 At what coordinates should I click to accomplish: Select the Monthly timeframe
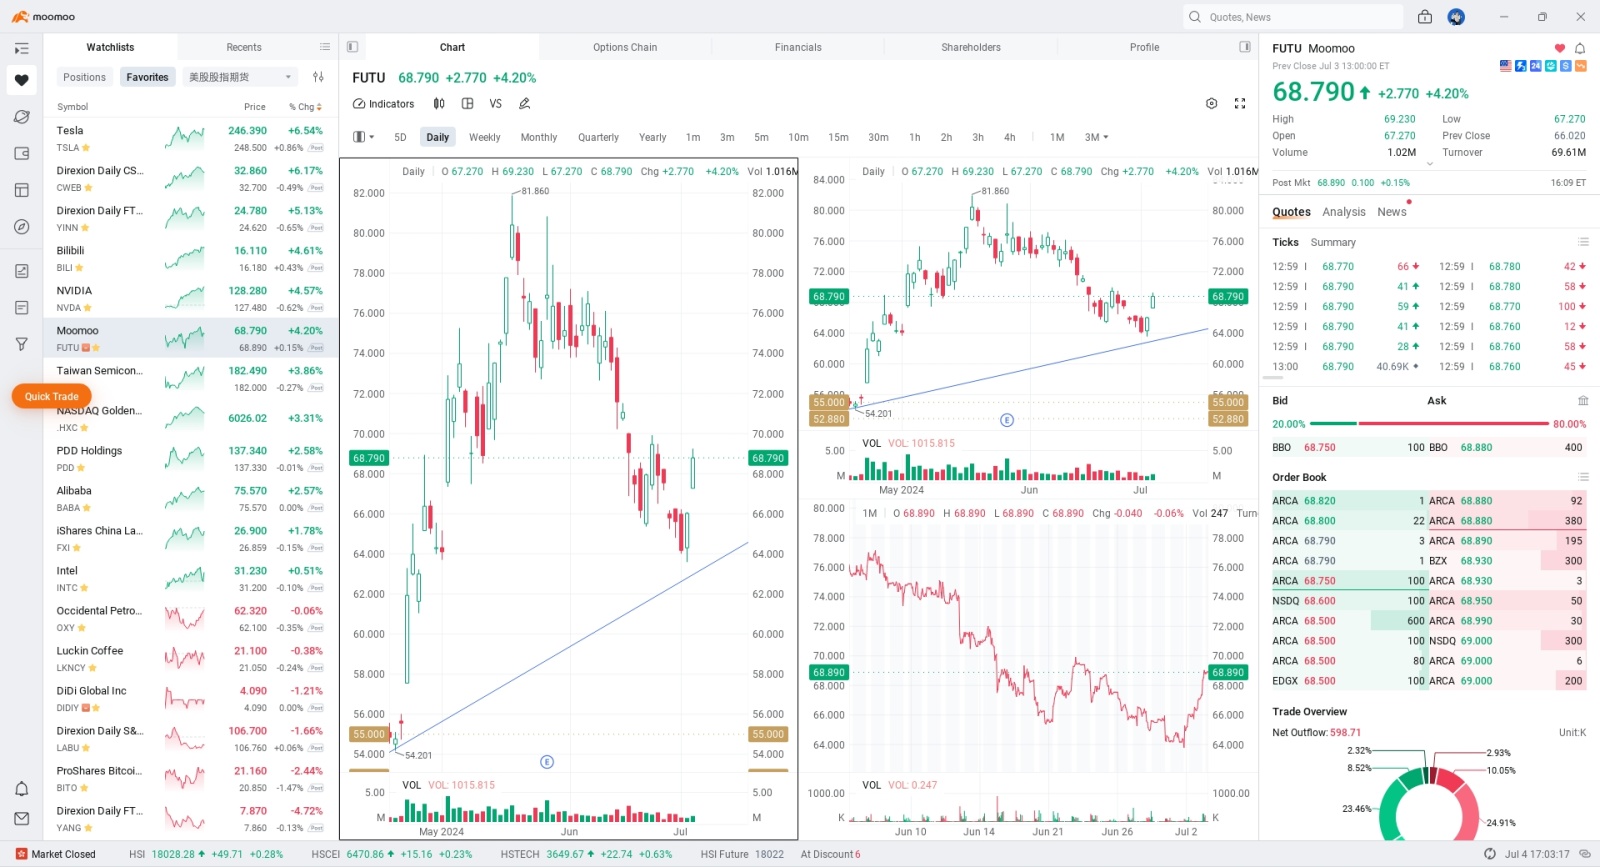(x=539, y=137)
